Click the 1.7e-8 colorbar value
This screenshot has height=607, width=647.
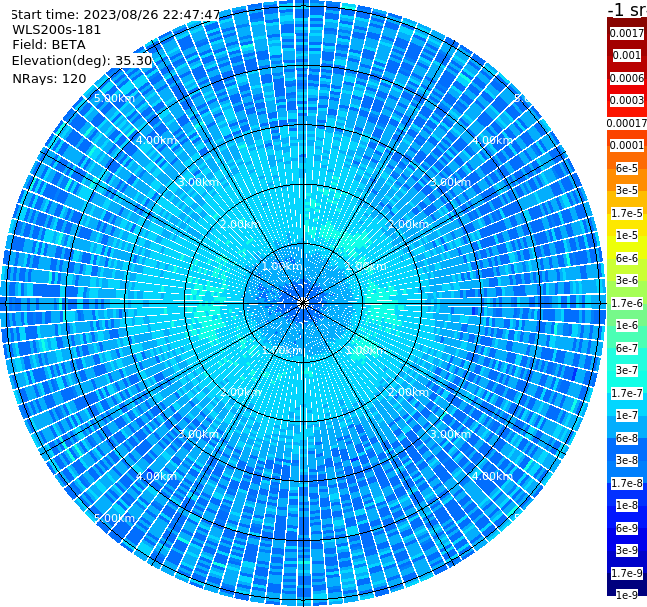coord(627,483)
